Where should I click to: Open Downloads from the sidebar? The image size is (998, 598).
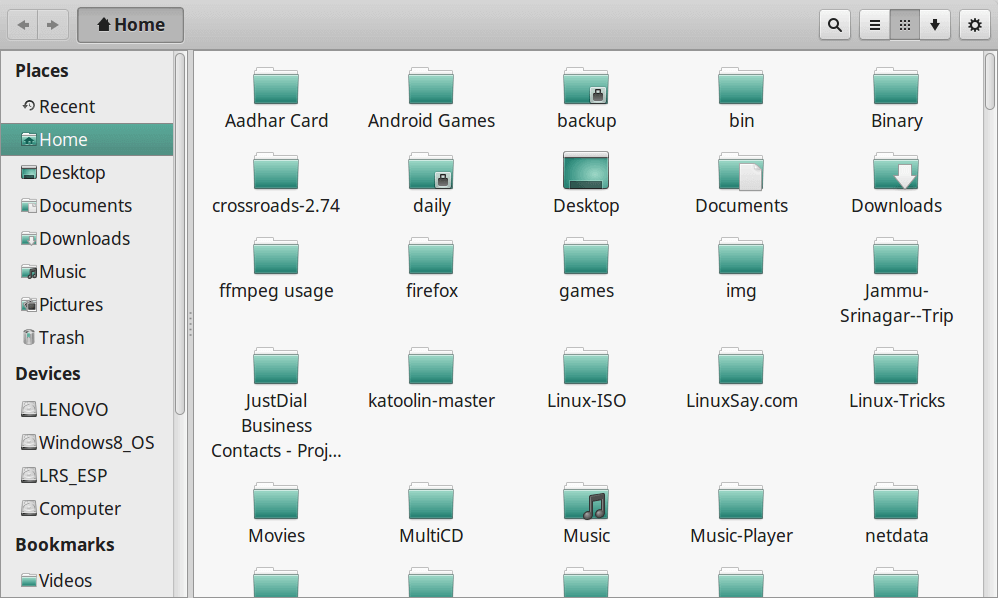(87, 239)
